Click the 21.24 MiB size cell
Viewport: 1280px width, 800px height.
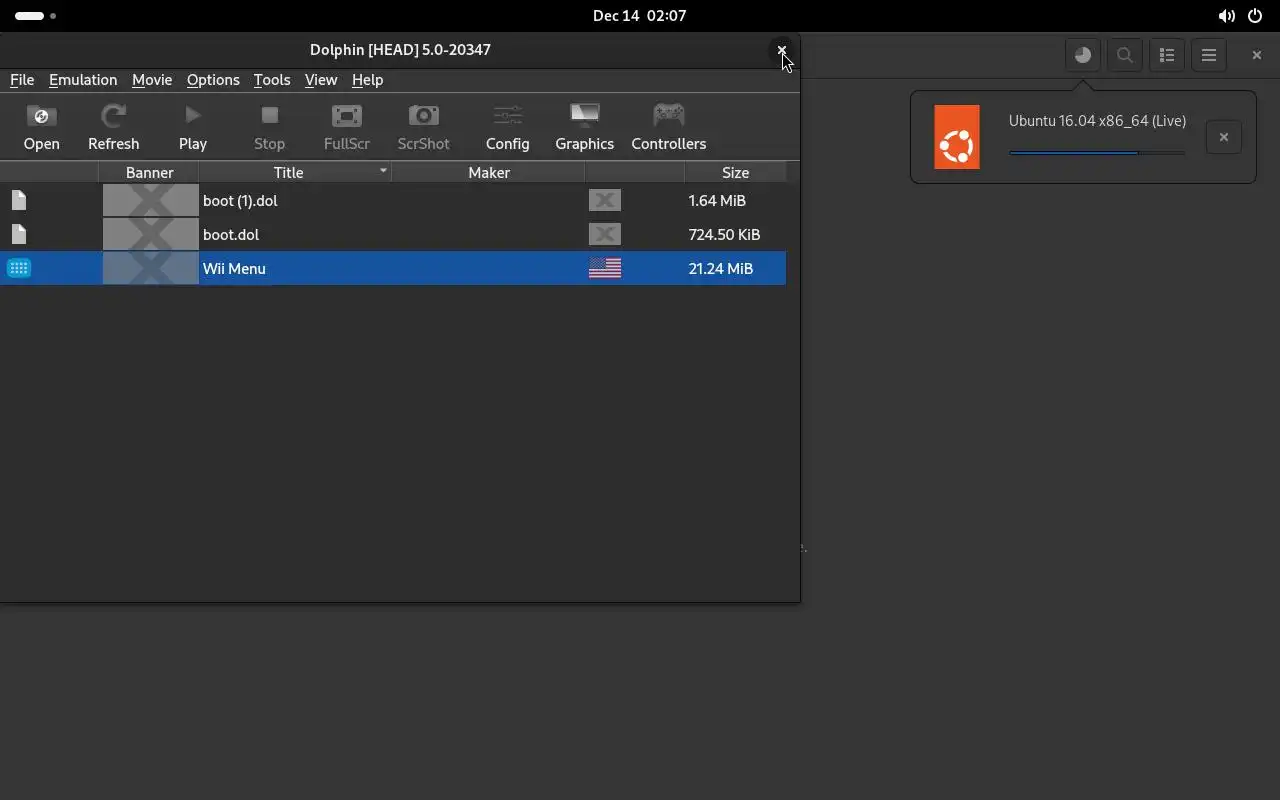[x=721, y=269]
